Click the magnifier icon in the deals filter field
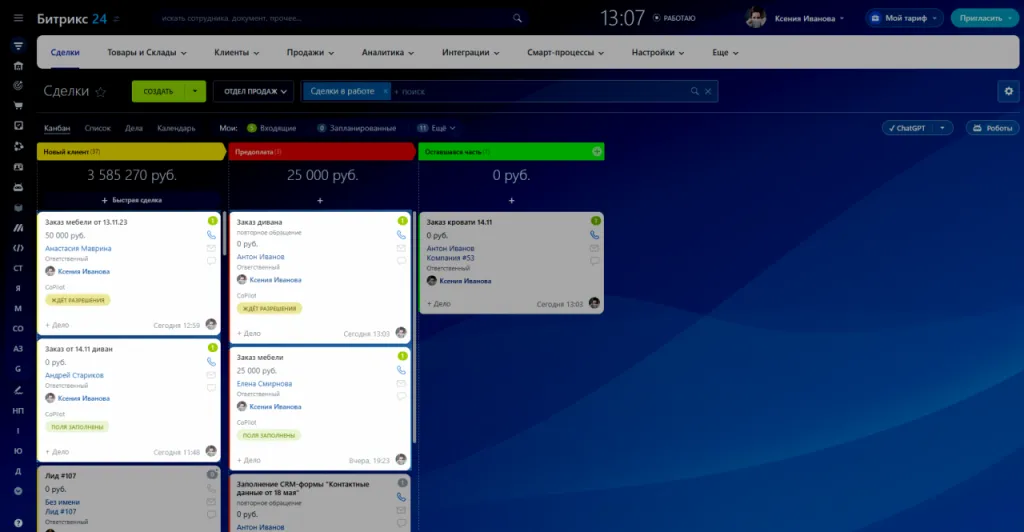Screen dimensions: 1024x532 click(695, 91)
